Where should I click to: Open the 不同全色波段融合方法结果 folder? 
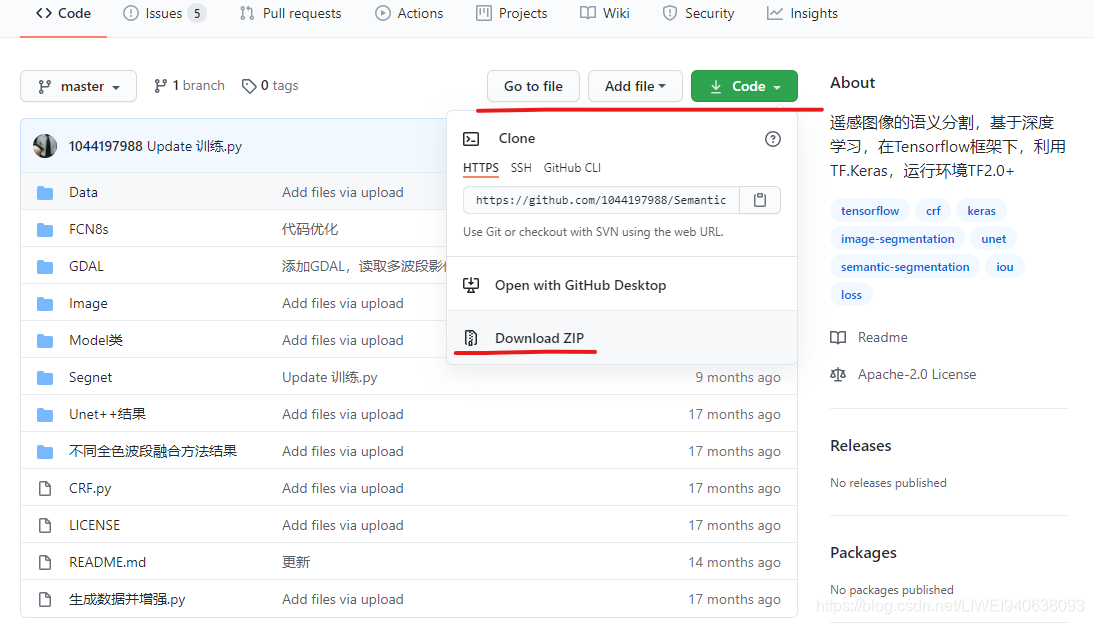153,451
